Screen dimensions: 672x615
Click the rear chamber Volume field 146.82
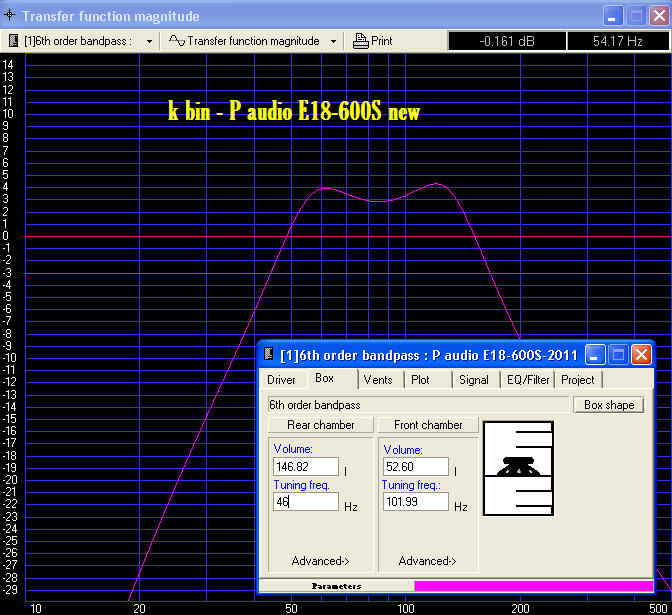coord(306,466)
